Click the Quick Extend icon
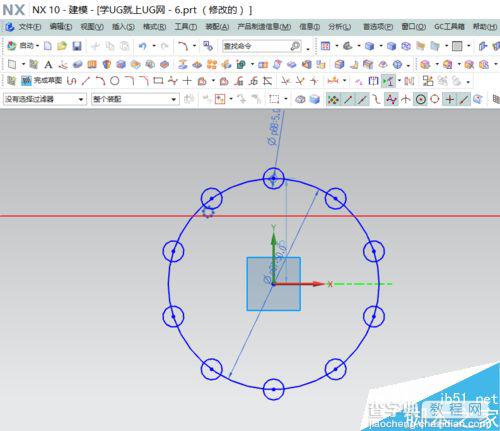 click(300, 81)
